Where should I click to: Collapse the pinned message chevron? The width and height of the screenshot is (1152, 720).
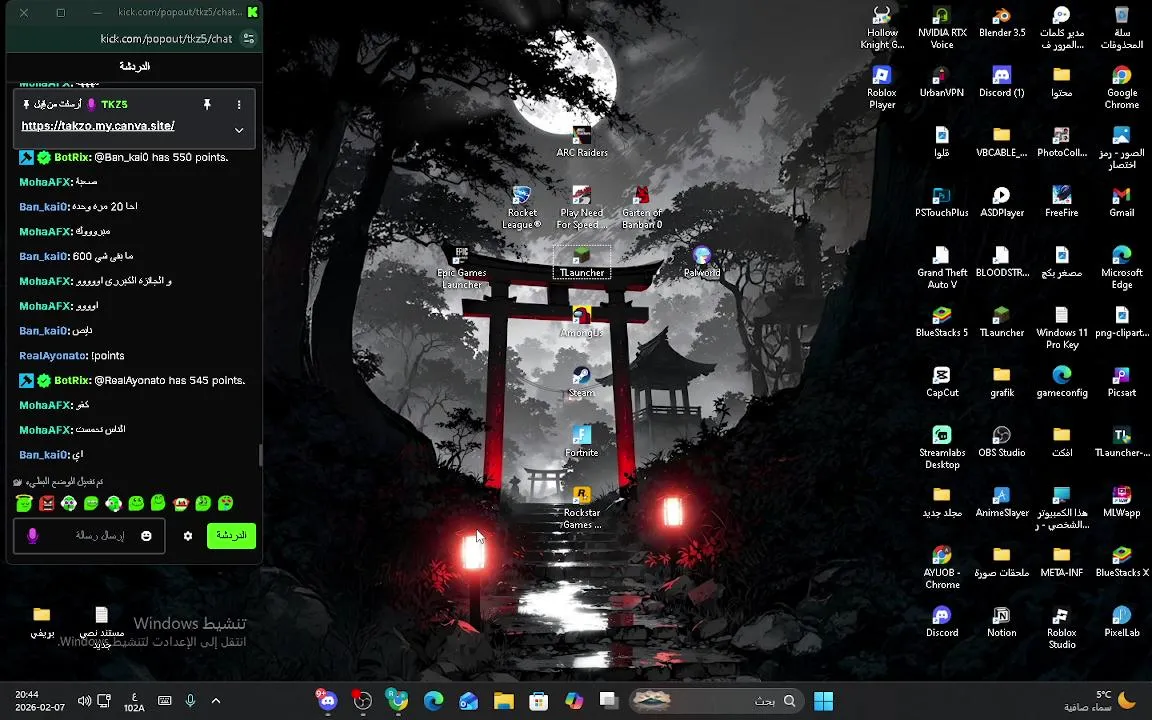pos(239,130)
